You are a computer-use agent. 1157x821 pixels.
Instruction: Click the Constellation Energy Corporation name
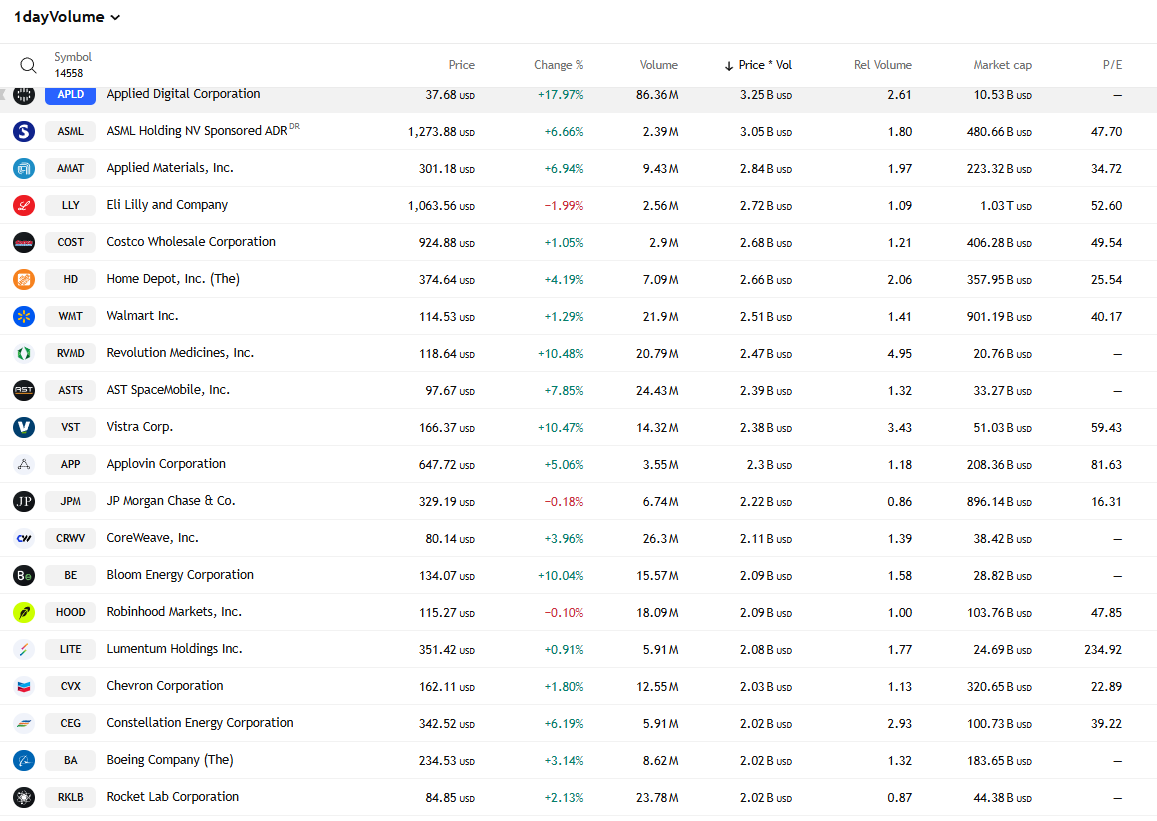pyautogui.click(x=200, y=723)
